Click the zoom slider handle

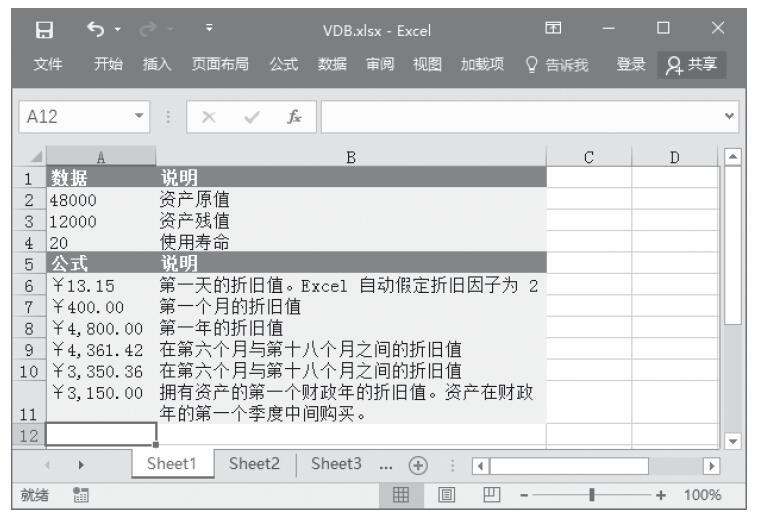[593, 495]
